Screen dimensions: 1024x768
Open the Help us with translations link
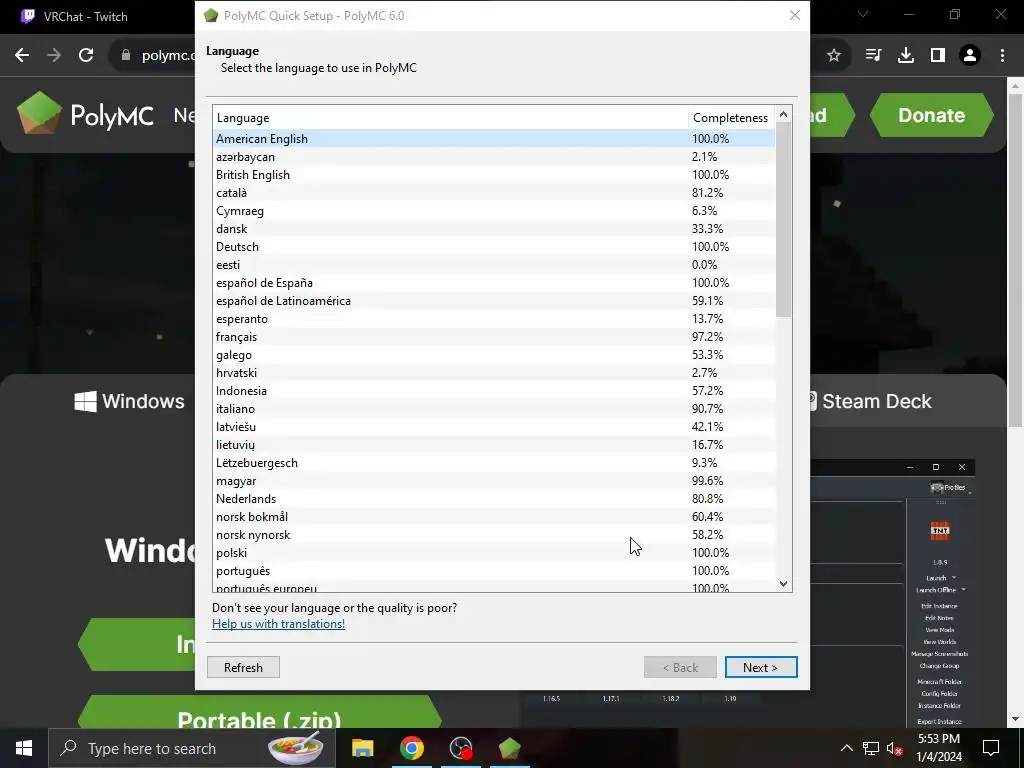(x=278, y=624)
